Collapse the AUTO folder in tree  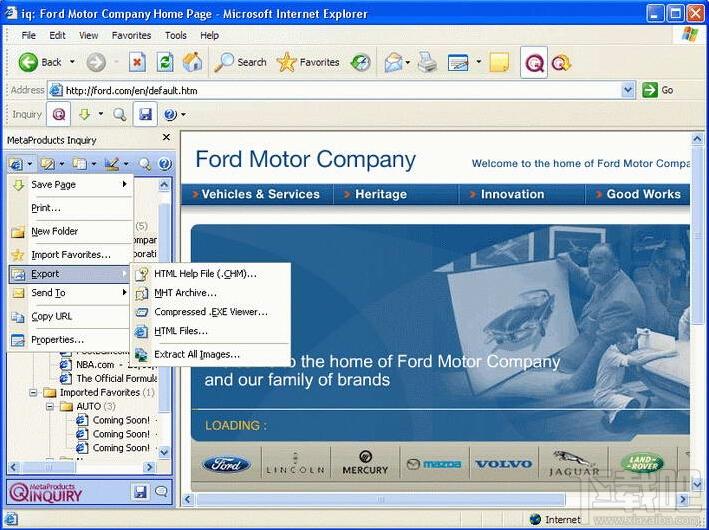coord(49,407)
